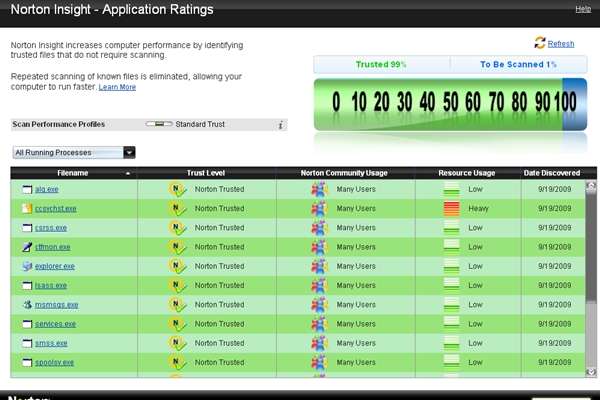Click the process list scrollbar thumb
This screenshot has width=600, height=400.
(x=591, y=247)
